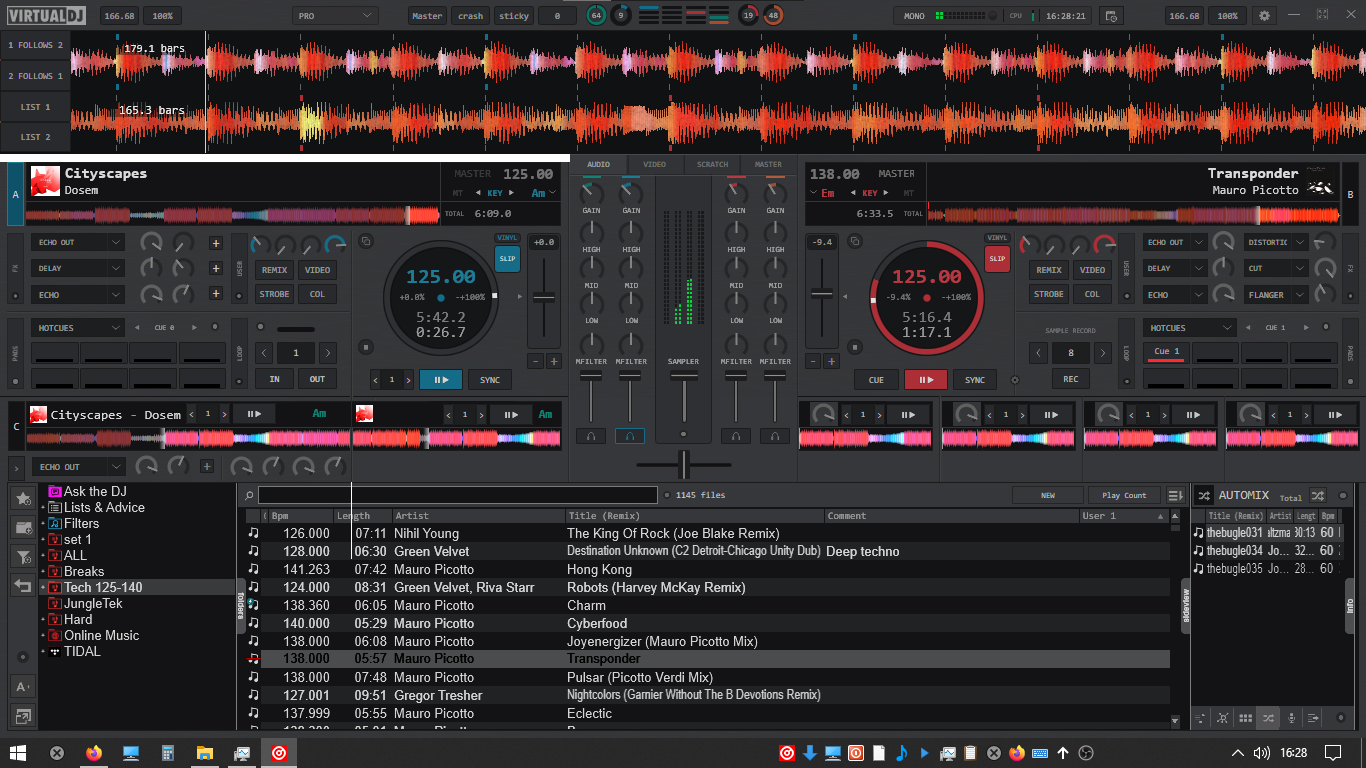Select the karaoke microphone icon in sideview bar

[x=1291, y=718]
